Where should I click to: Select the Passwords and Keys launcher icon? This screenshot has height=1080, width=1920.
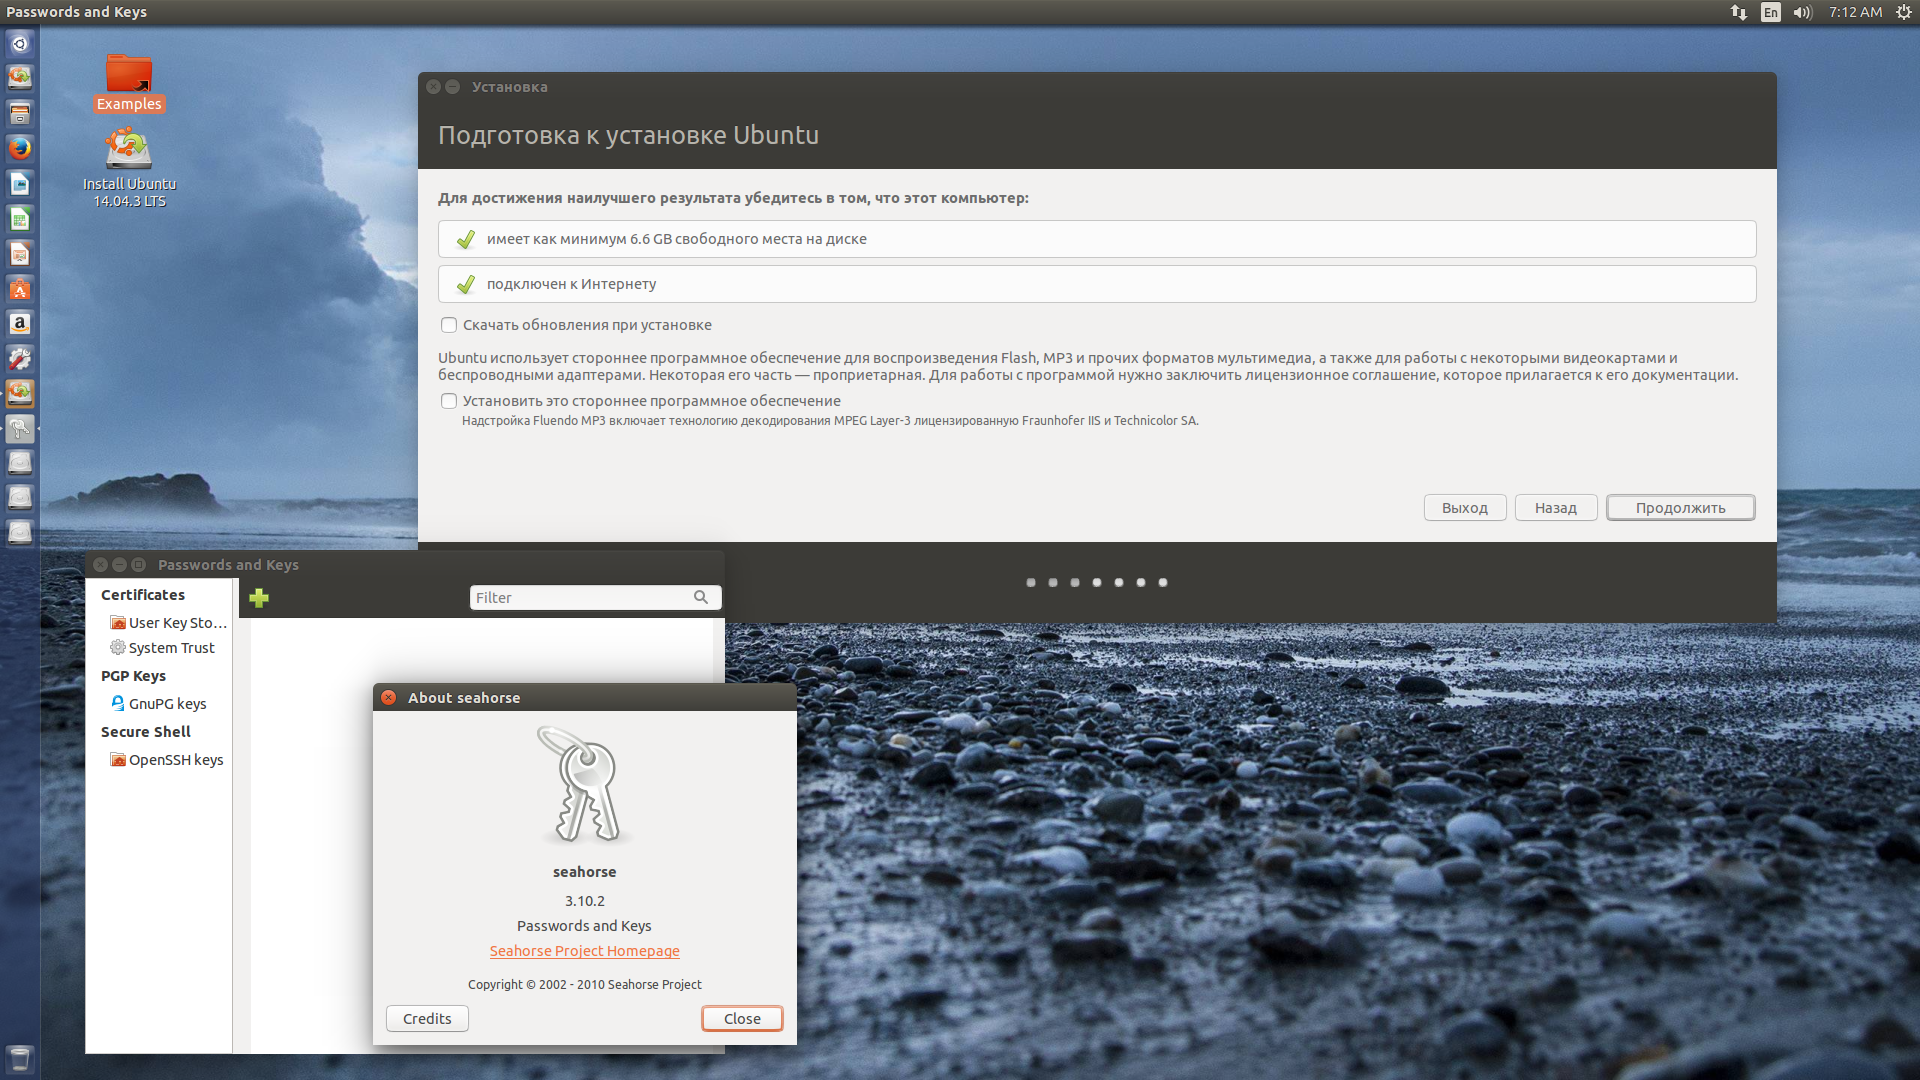(20, 428)
